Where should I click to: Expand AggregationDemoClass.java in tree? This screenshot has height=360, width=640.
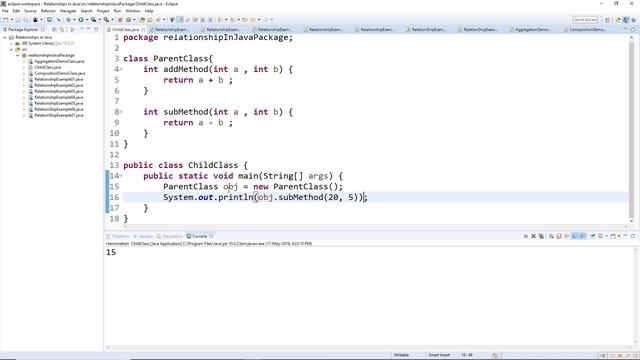tap(24, 61)
